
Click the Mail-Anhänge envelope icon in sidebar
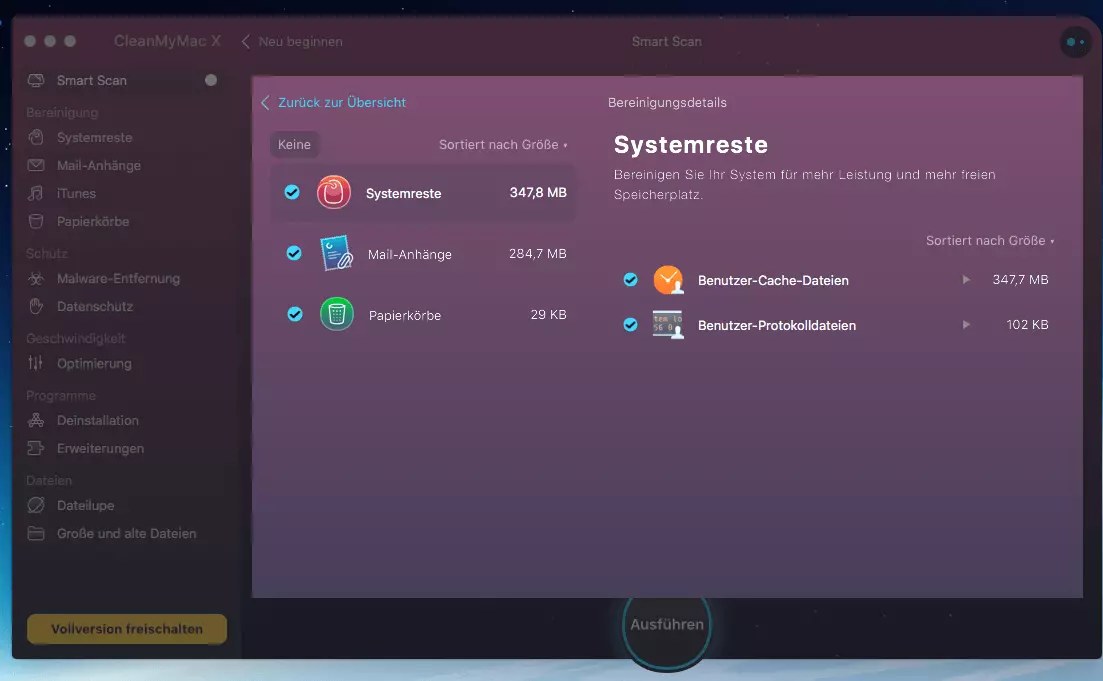(x=36, y=165)
